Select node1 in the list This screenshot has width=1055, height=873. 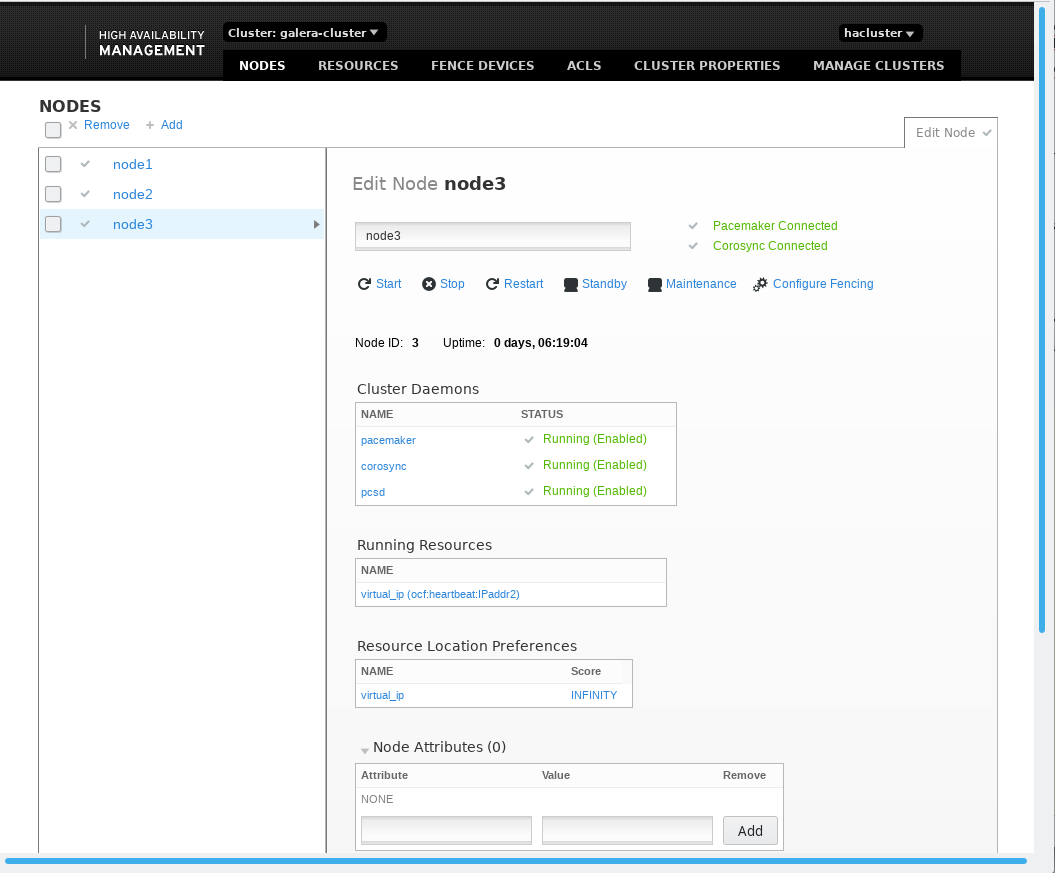pos(133,164)
